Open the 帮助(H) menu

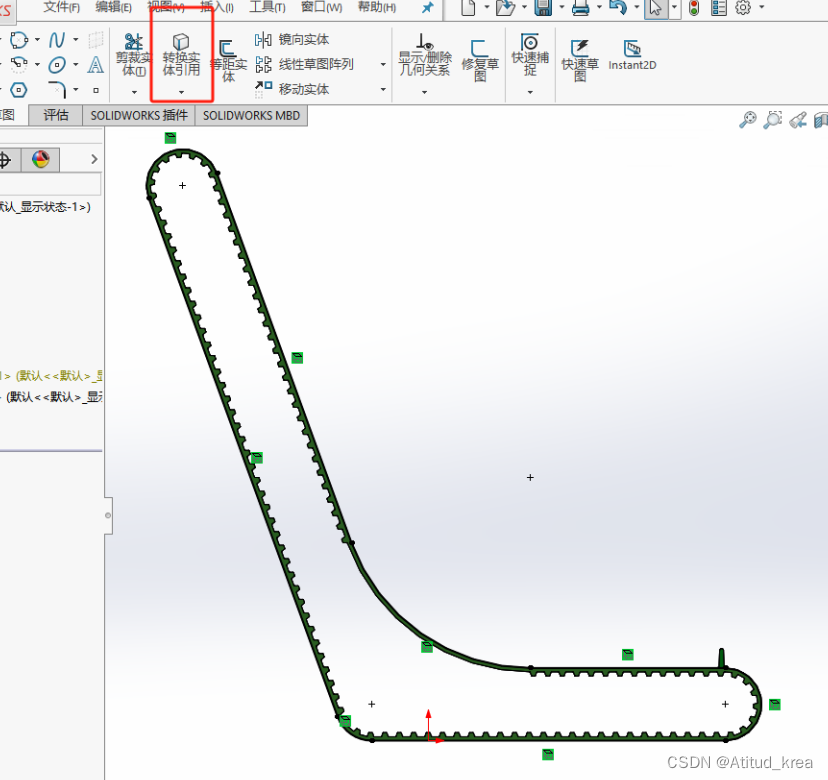(377, 7)
